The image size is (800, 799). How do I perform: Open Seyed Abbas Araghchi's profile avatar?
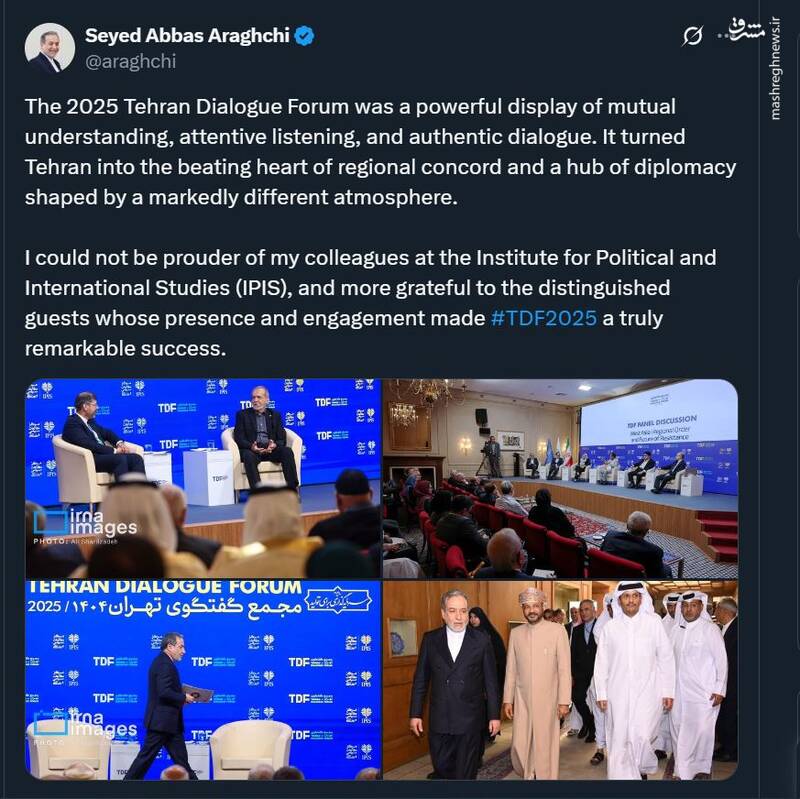coord(49,49)
